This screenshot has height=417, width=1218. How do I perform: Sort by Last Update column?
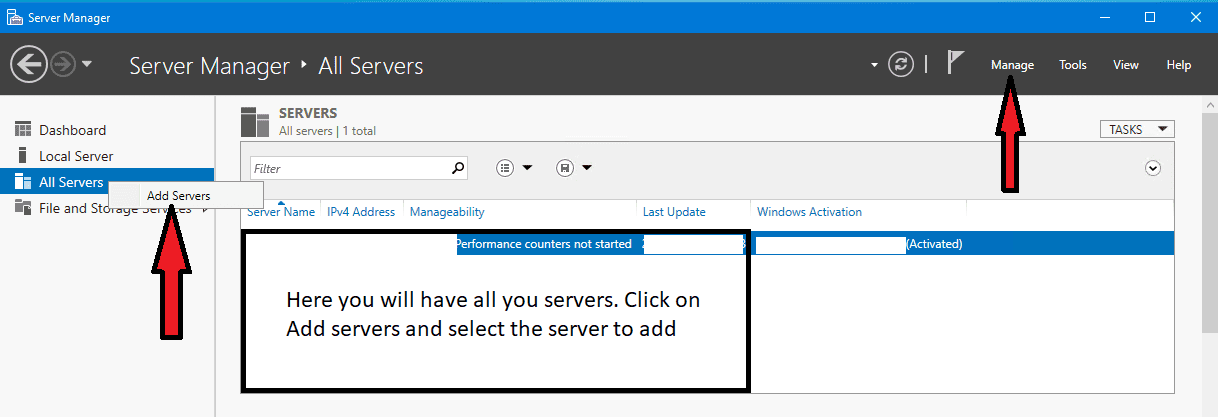[x=674, y=212]
